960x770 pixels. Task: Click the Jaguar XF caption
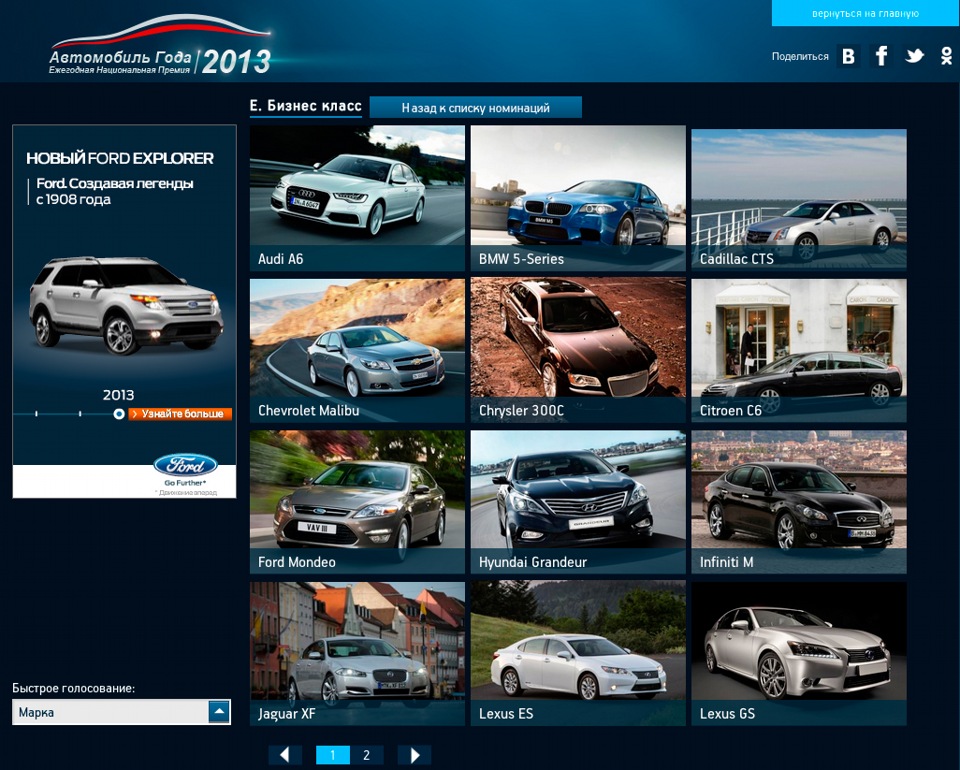(287, 714)
